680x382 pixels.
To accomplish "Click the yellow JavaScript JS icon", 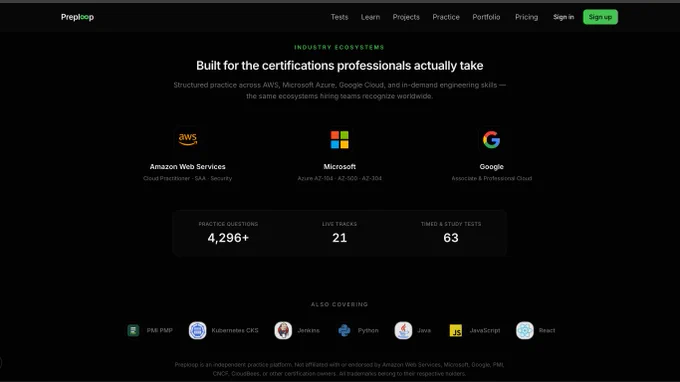I will tap(456, 331).
